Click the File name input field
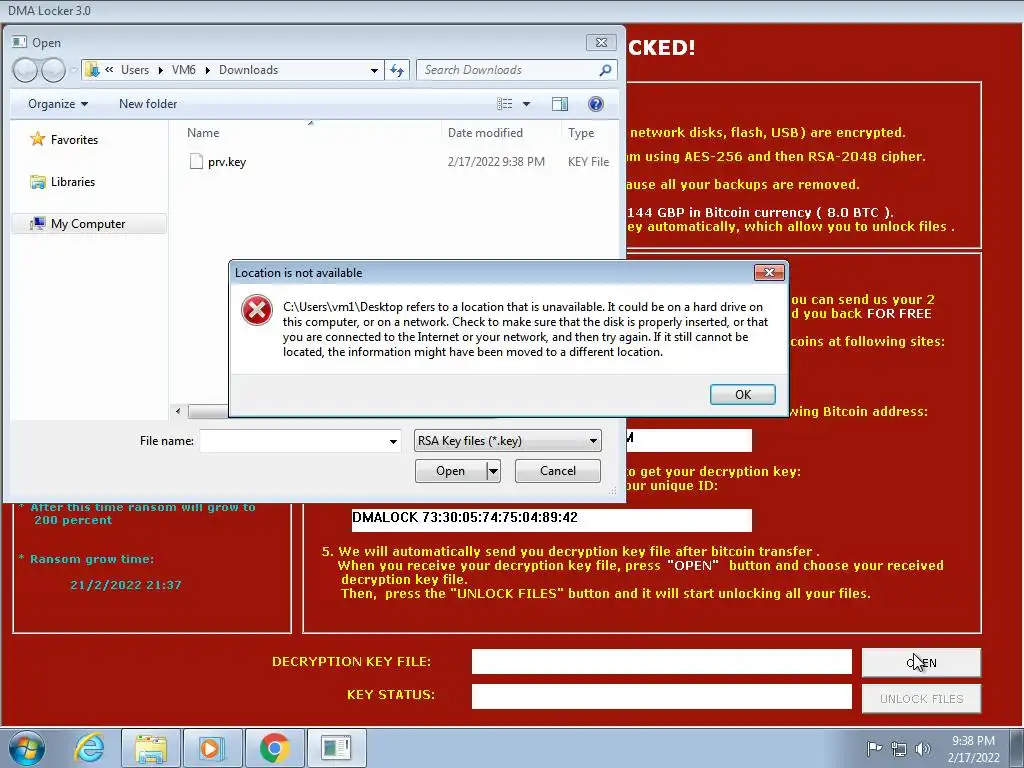Image resolution: width=1024 pixels, height=768 pixels. (293, 441)
